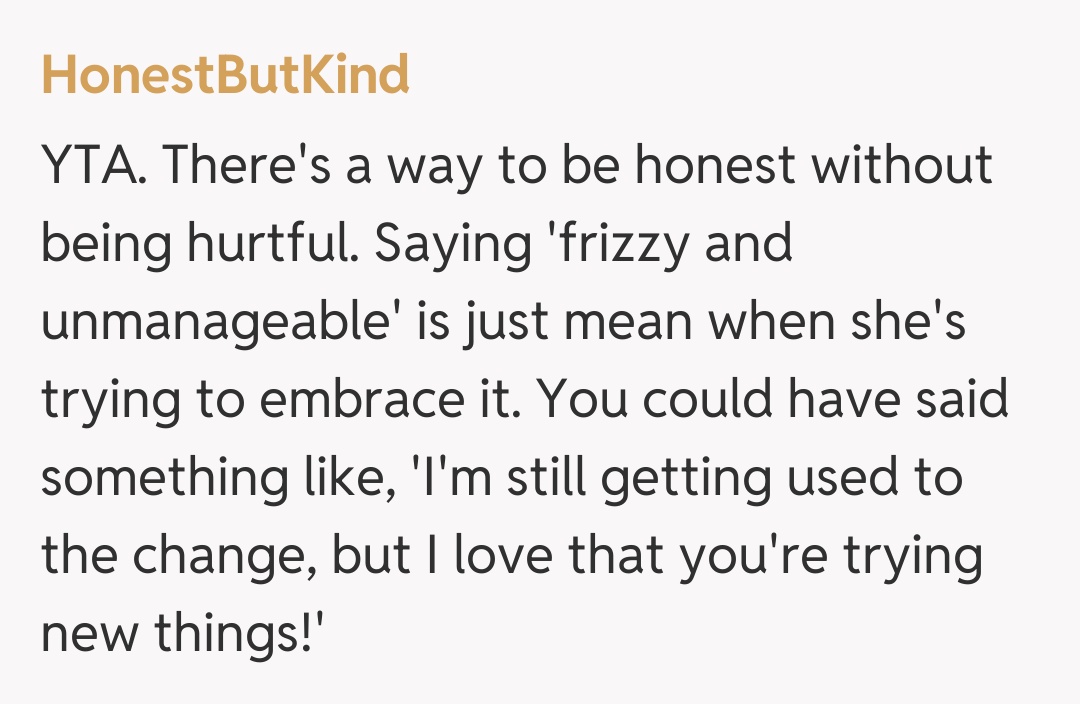
Task: Click the word 'change' in the comment
Action: coord(225,557)
